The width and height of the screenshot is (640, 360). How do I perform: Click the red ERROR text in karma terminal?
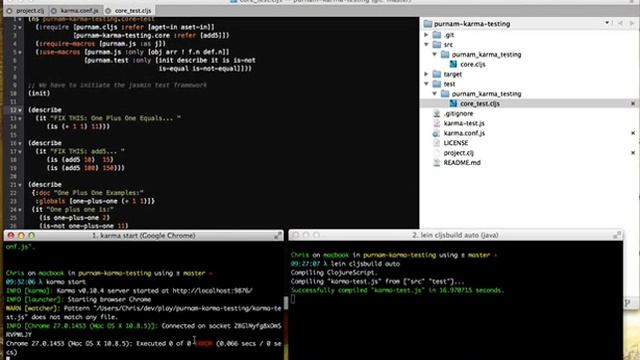204,344
